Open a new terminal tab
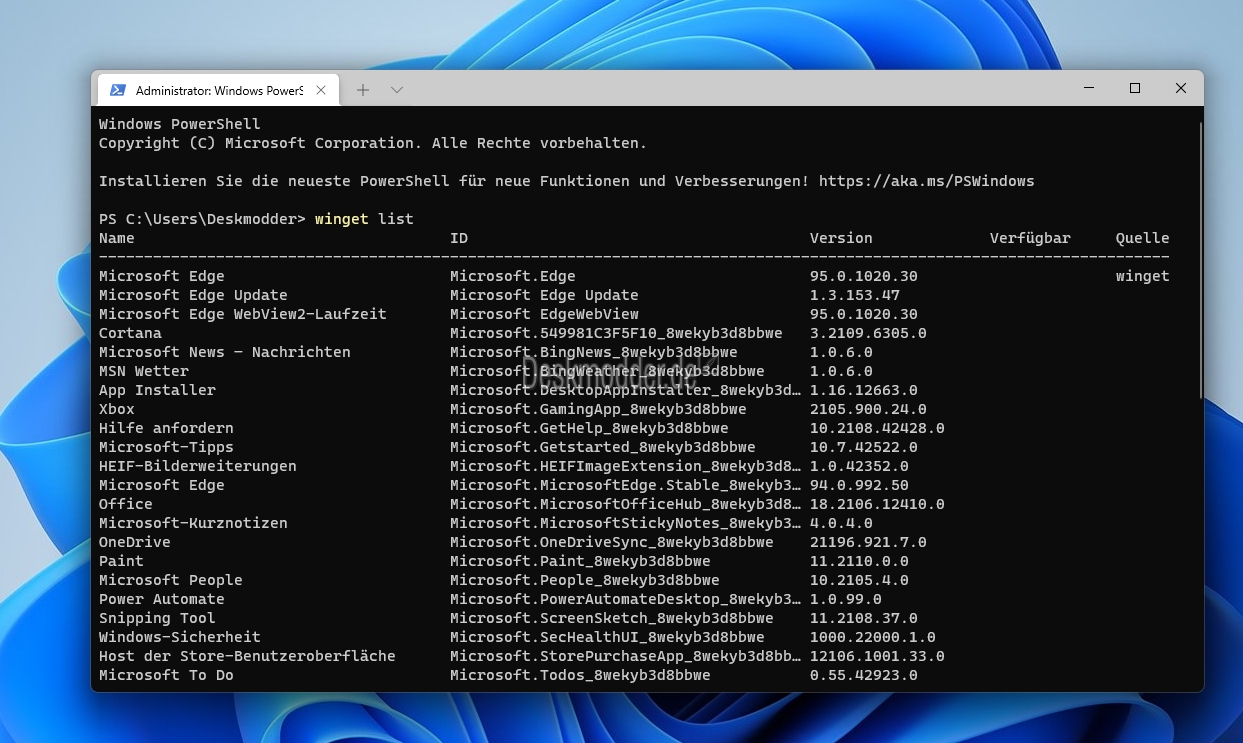The width and height of the screenshot is (1243, 743). click(363, 90)
